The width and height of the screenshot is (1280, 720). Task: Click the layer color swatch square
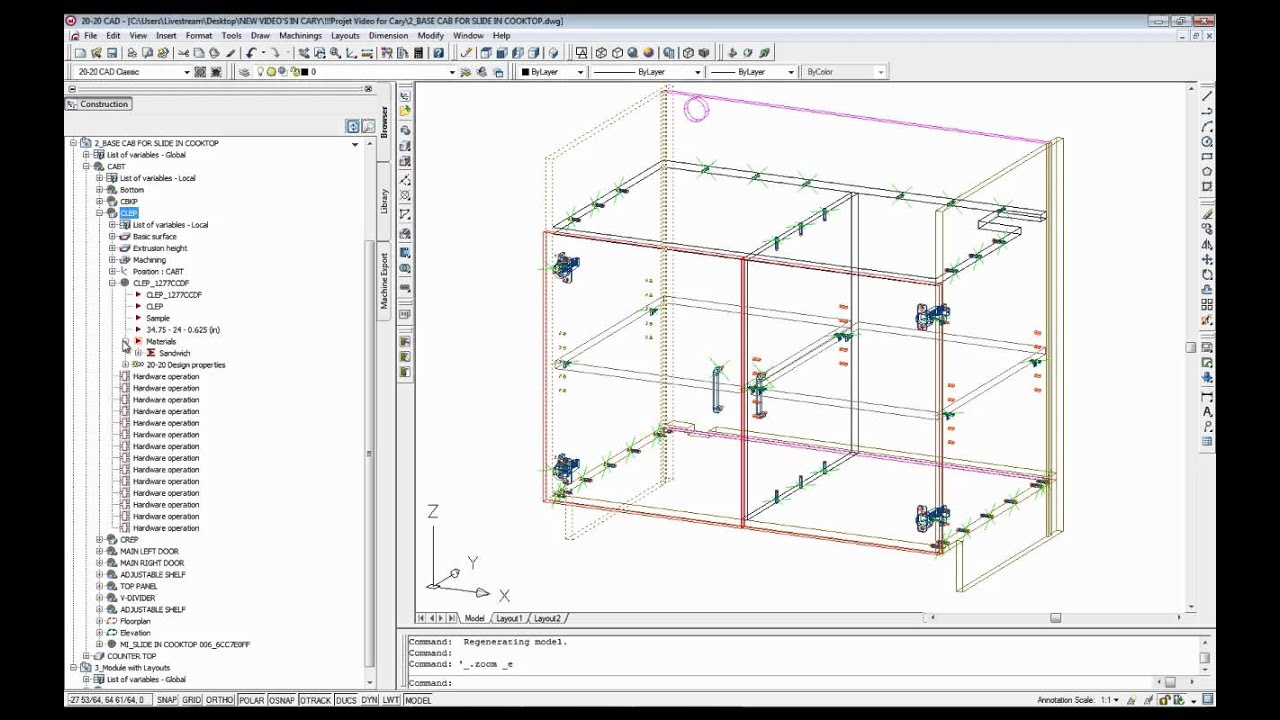tap(304, 72)
